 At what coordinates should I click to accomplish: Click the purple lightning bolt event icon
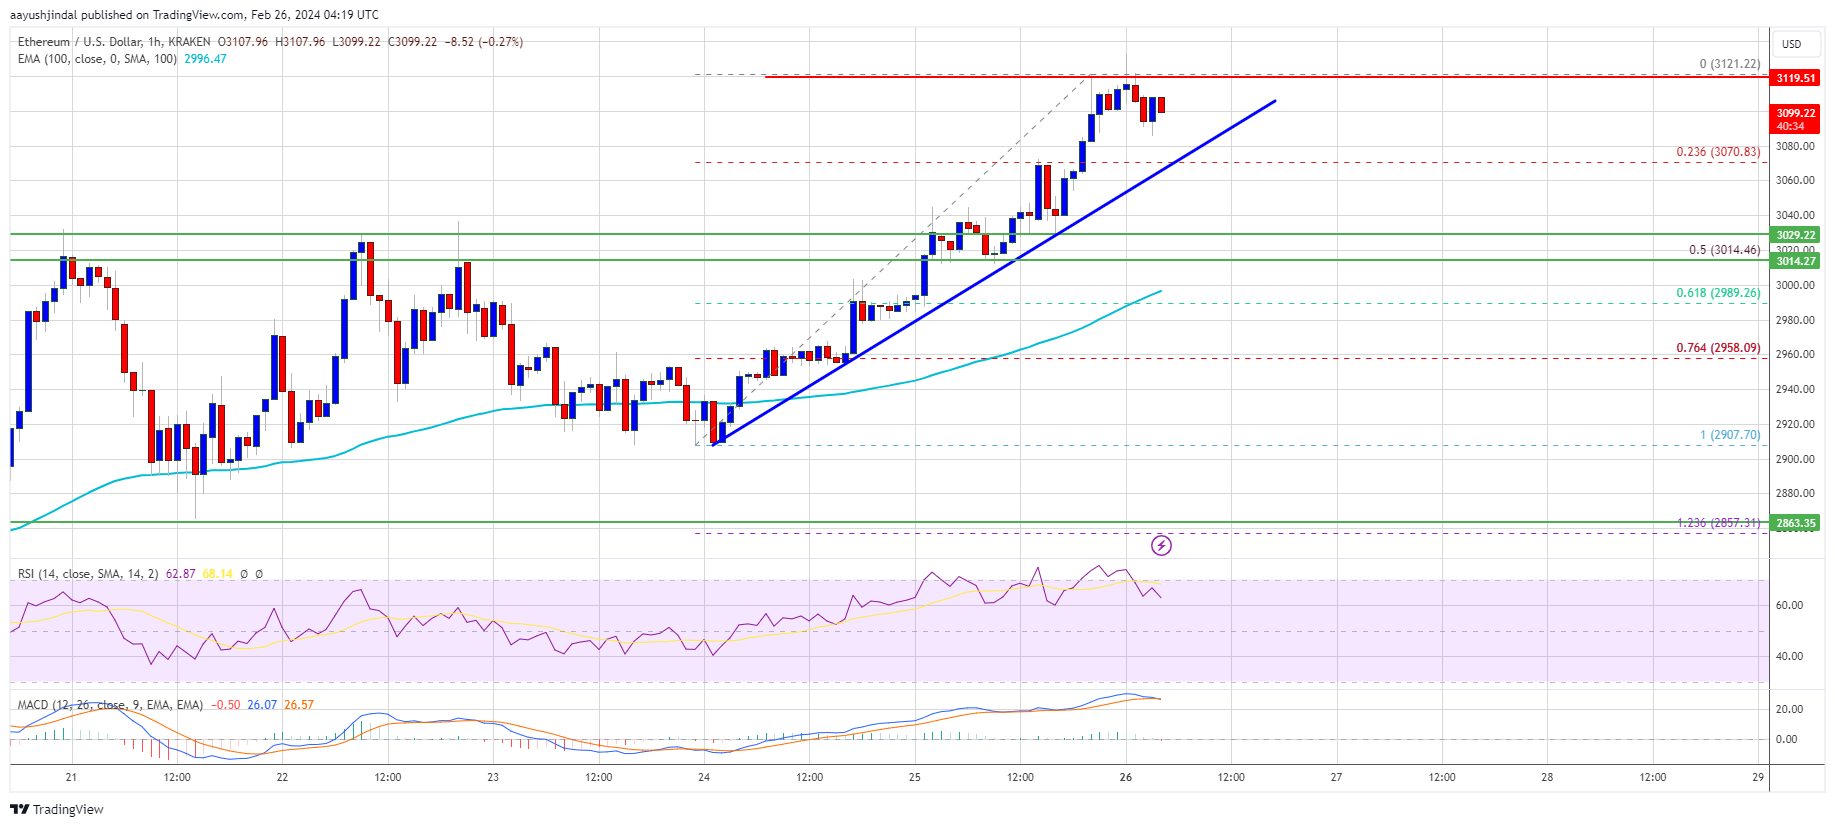(1161, 545)
